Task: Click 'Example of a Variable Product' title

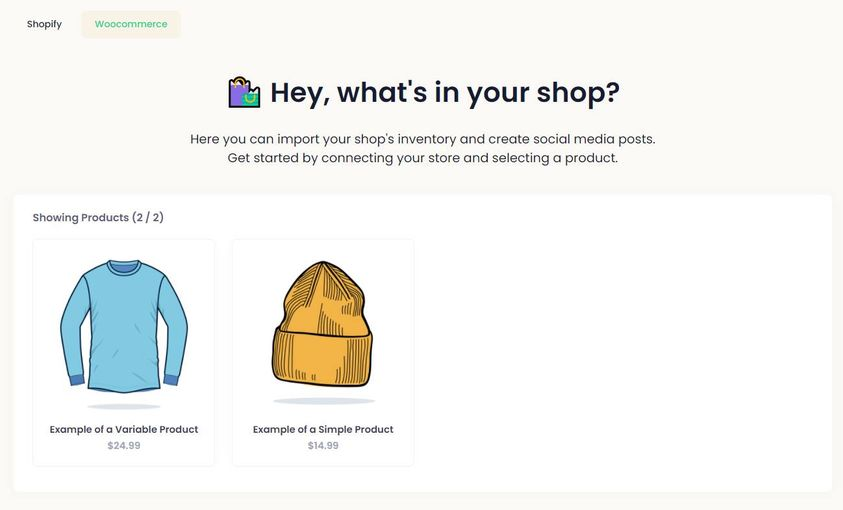Action: [124, 429]
